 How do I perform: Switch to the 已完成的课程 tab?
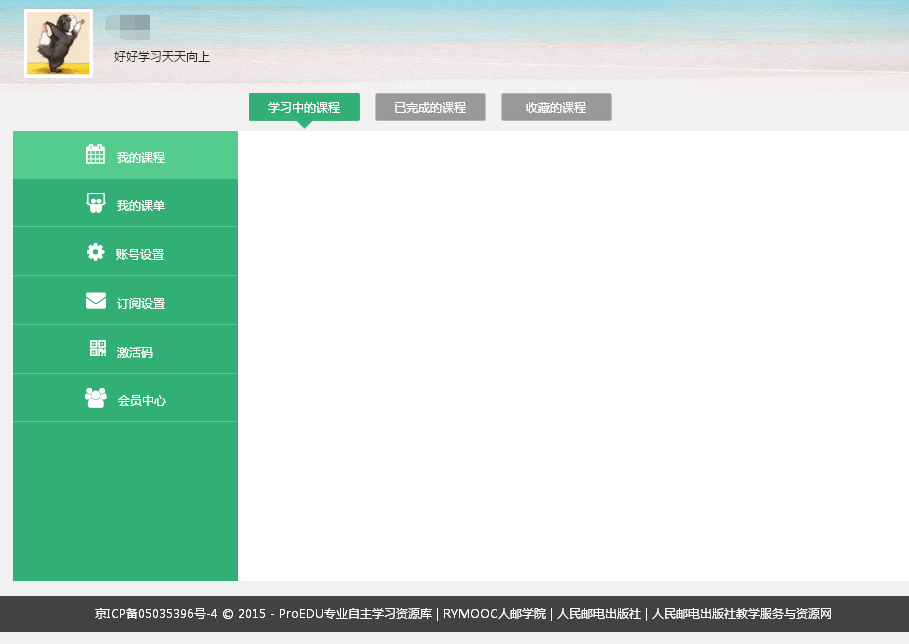[430, 108]
